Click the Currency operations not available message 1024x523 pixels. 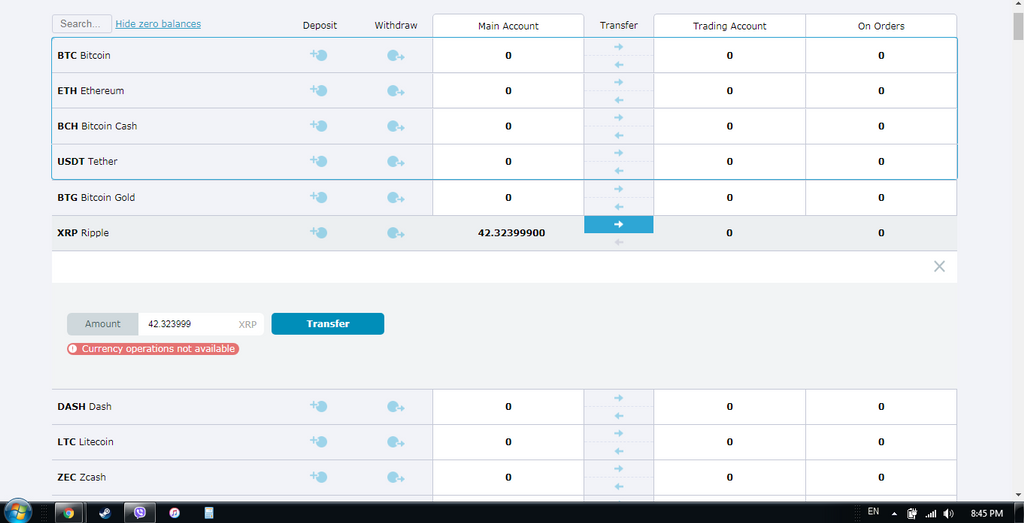pos(153,349)
